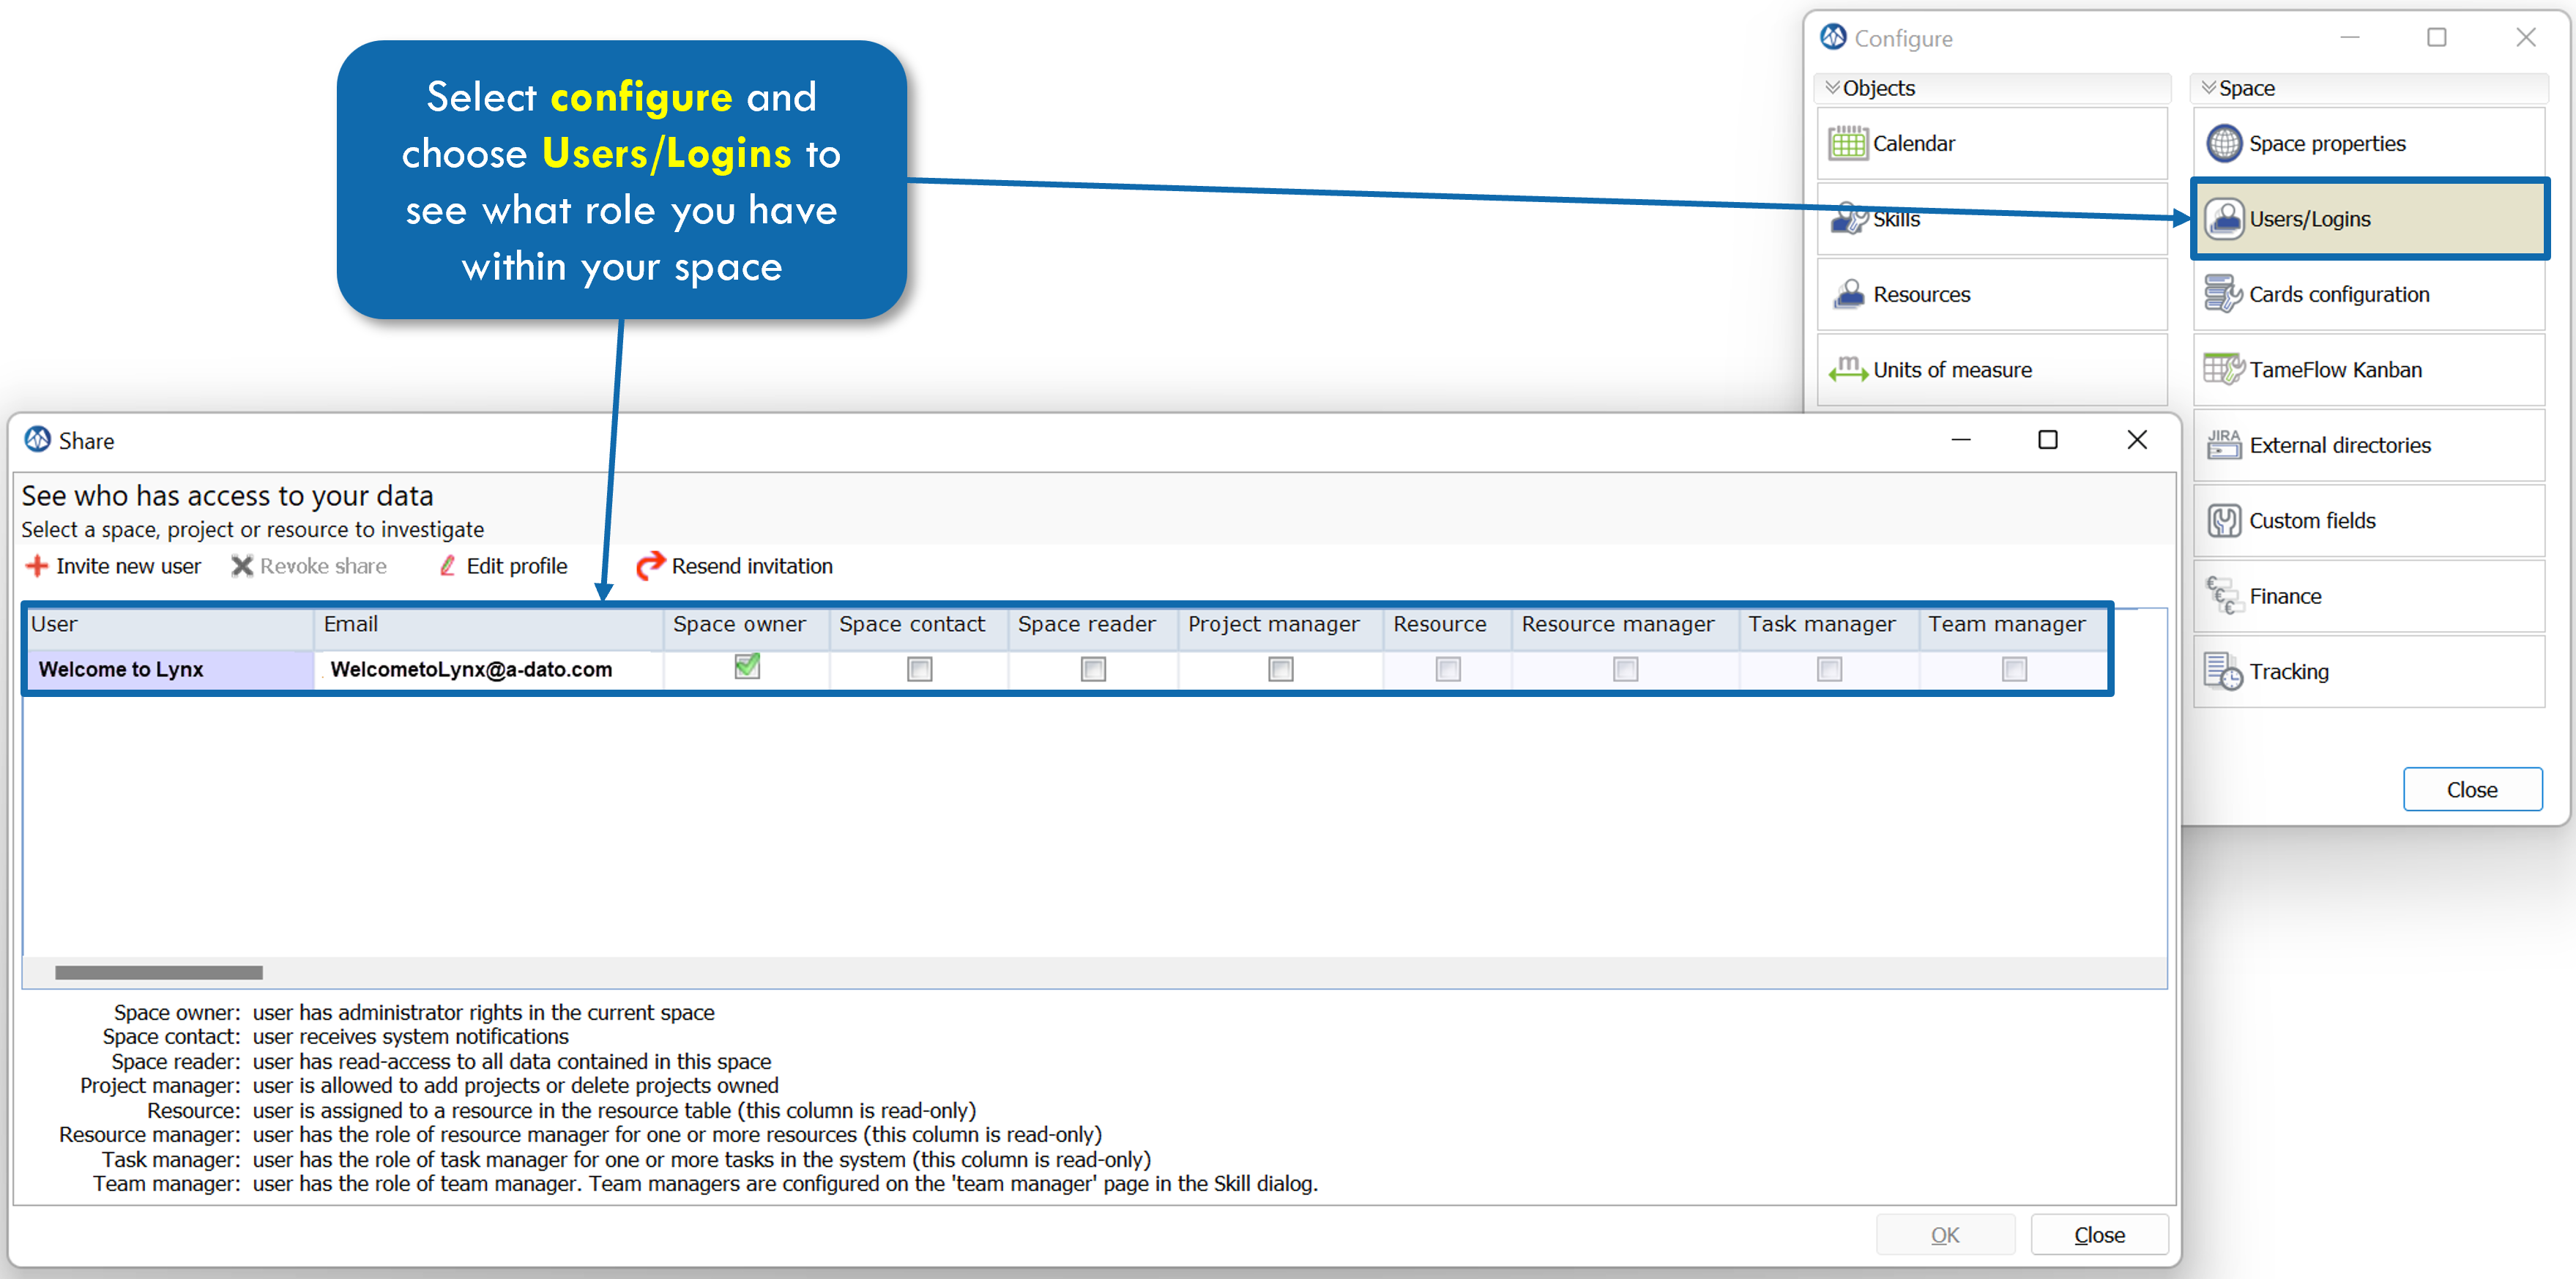Click the Custom fields icon
2576x1279 pixels.
click(2224, 520)
